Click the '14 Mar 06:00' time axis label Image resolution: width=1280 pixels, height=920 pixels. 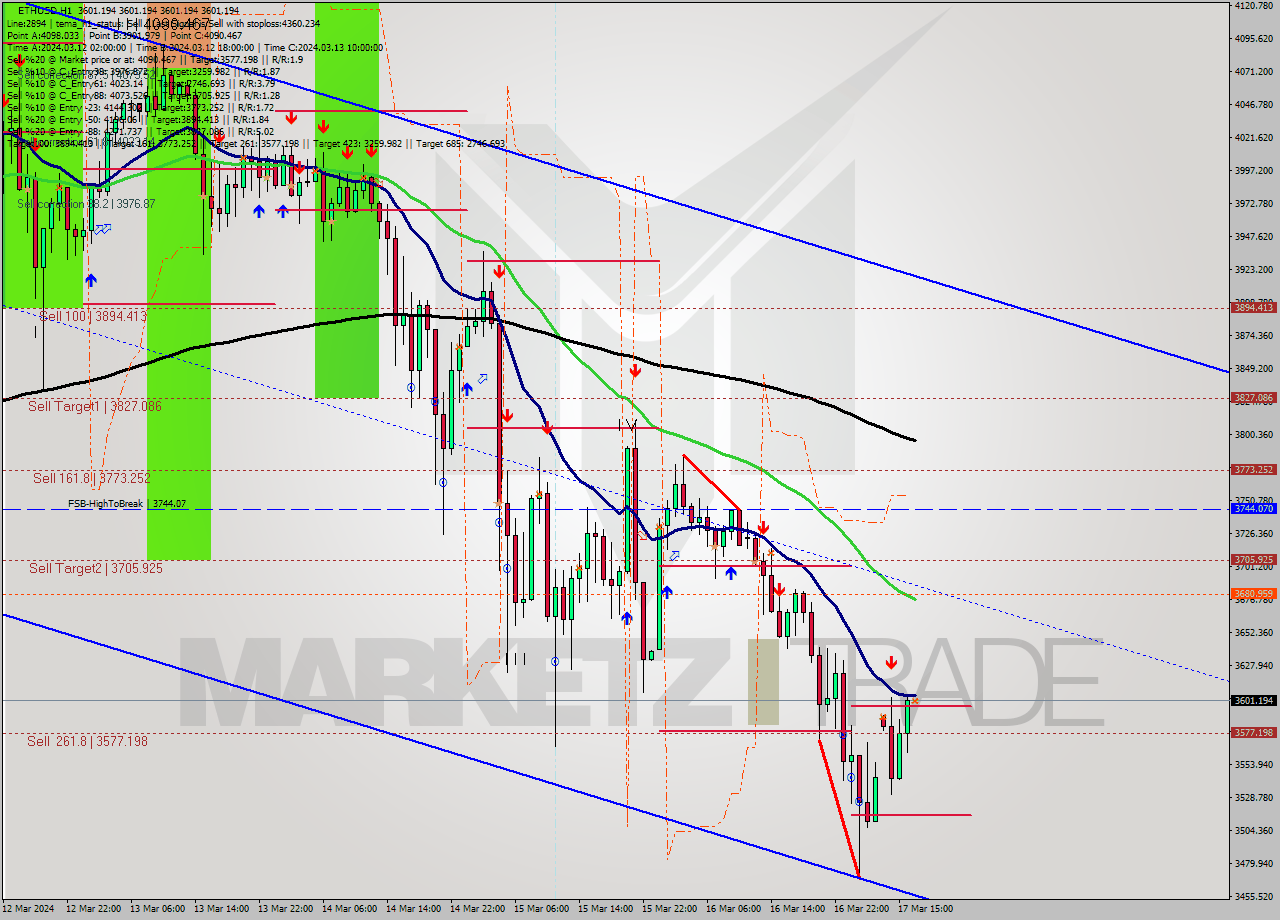[x=348, y=909]
